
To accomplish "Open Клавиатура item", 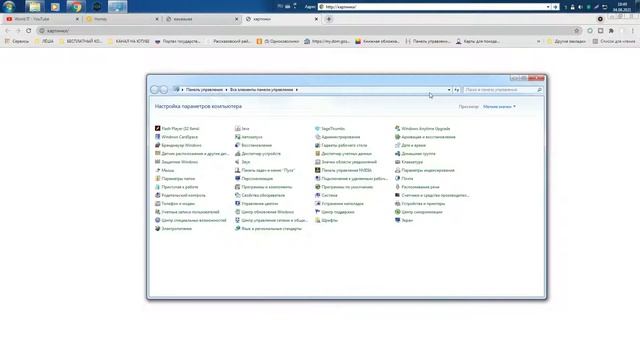I will (409, 162).
